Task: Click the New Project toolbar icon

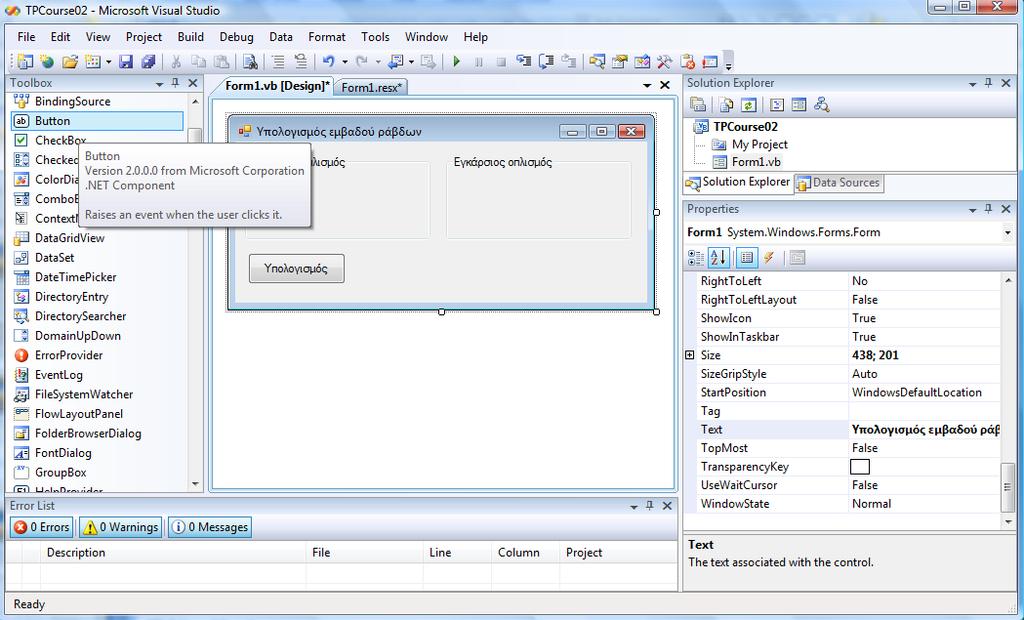Action: 25,61
